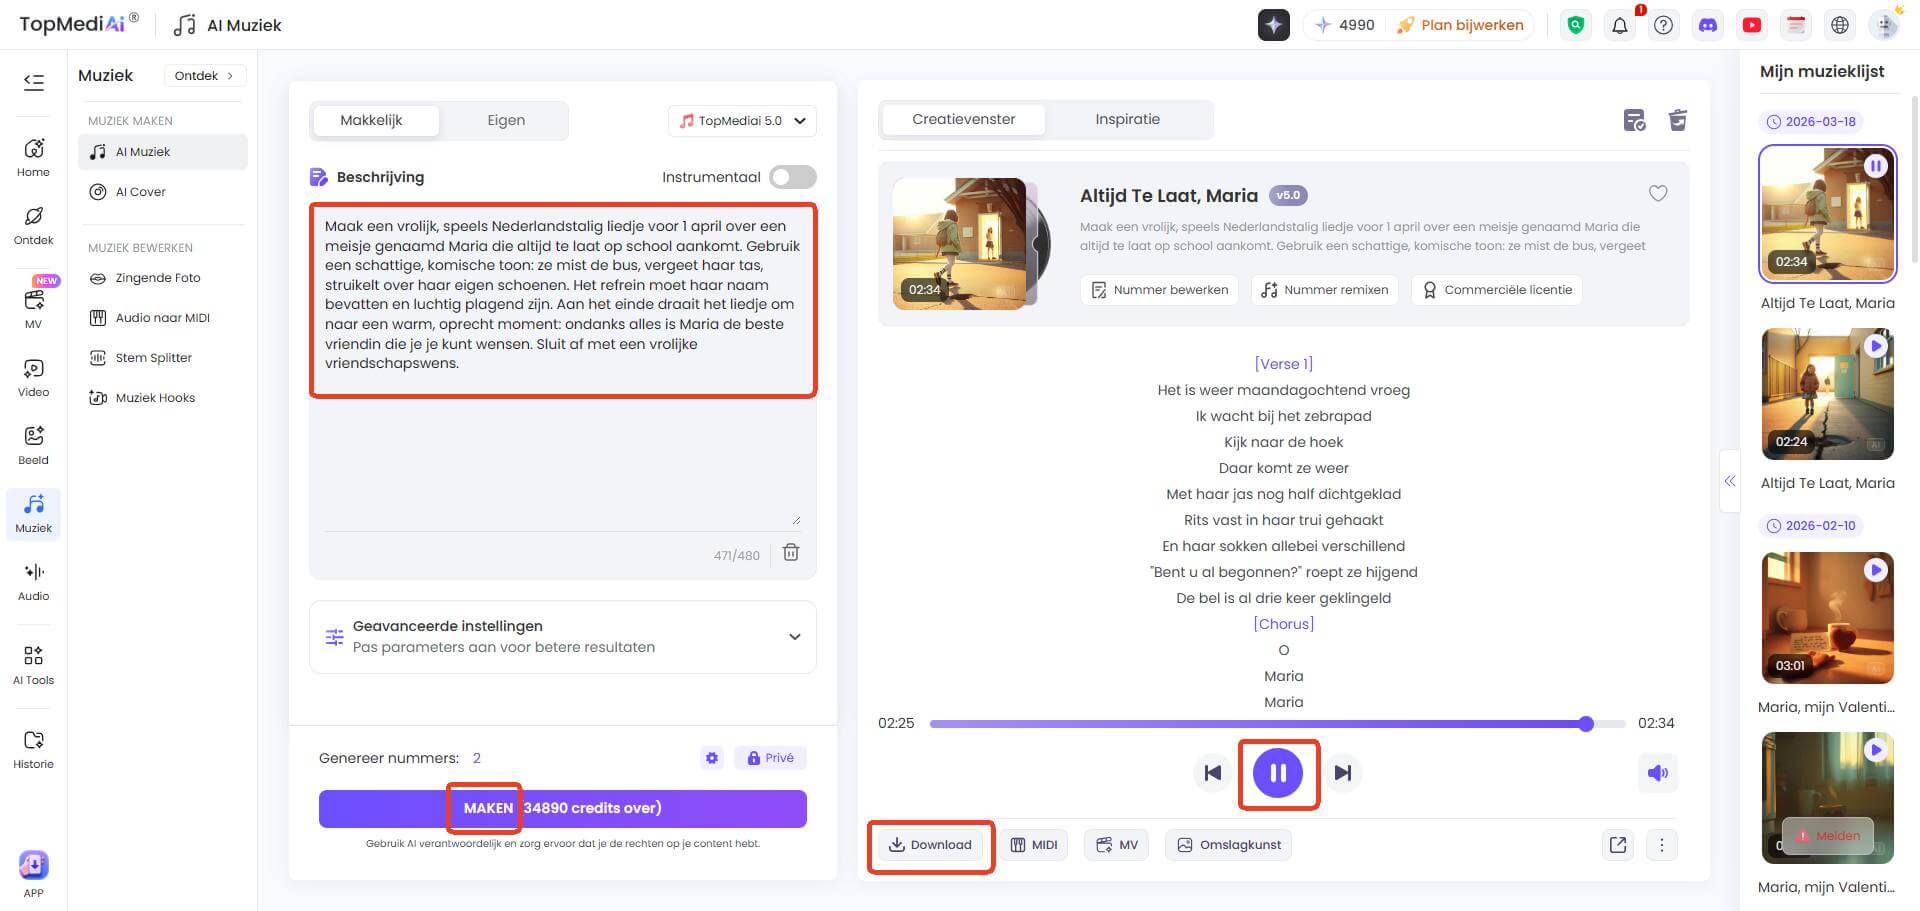Favorite the song with the heart icon

(1658, 194)
